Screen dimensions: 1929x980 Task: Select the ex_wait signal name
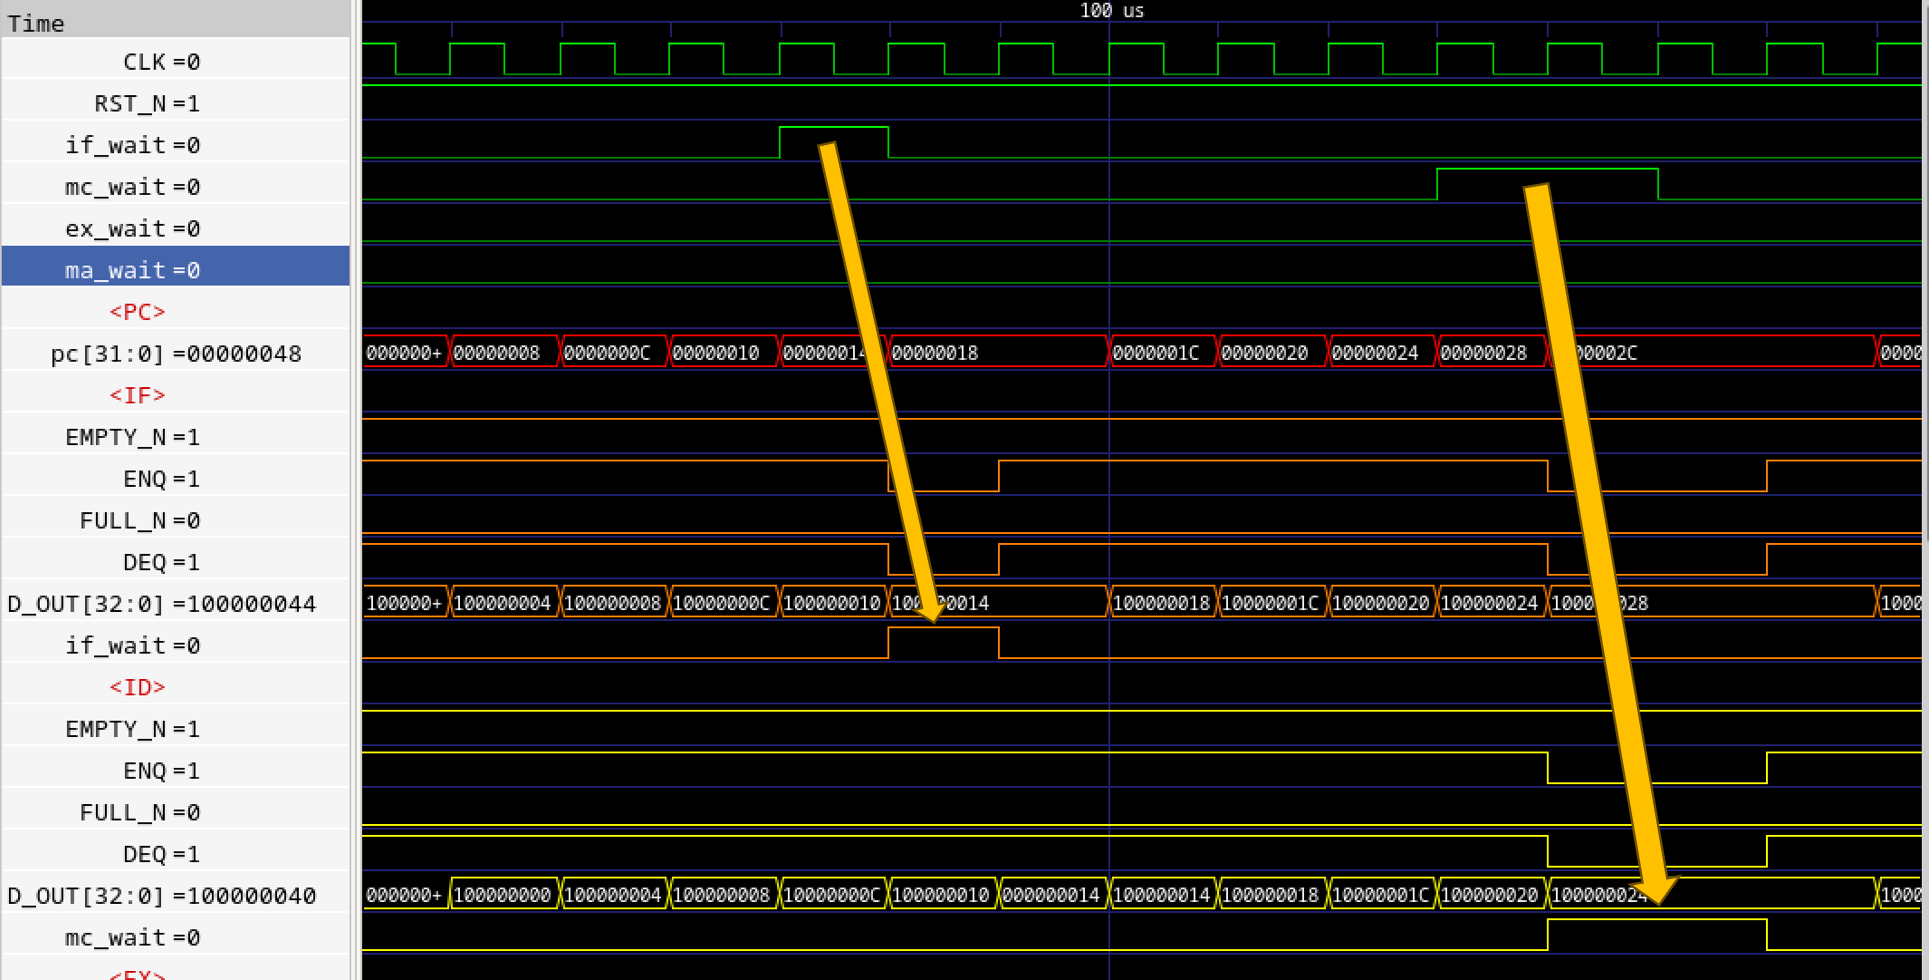pos(132,229)
